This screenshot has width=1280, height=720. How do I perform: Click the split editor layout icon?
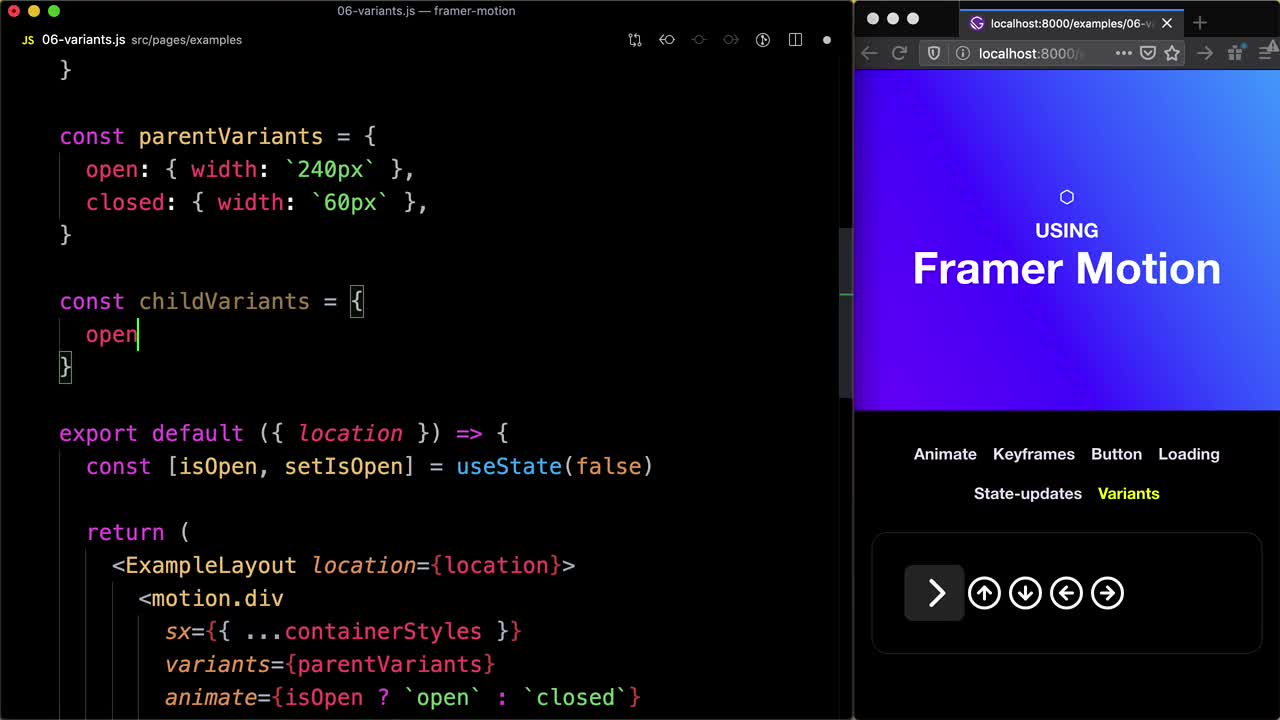tap(795, 40)
